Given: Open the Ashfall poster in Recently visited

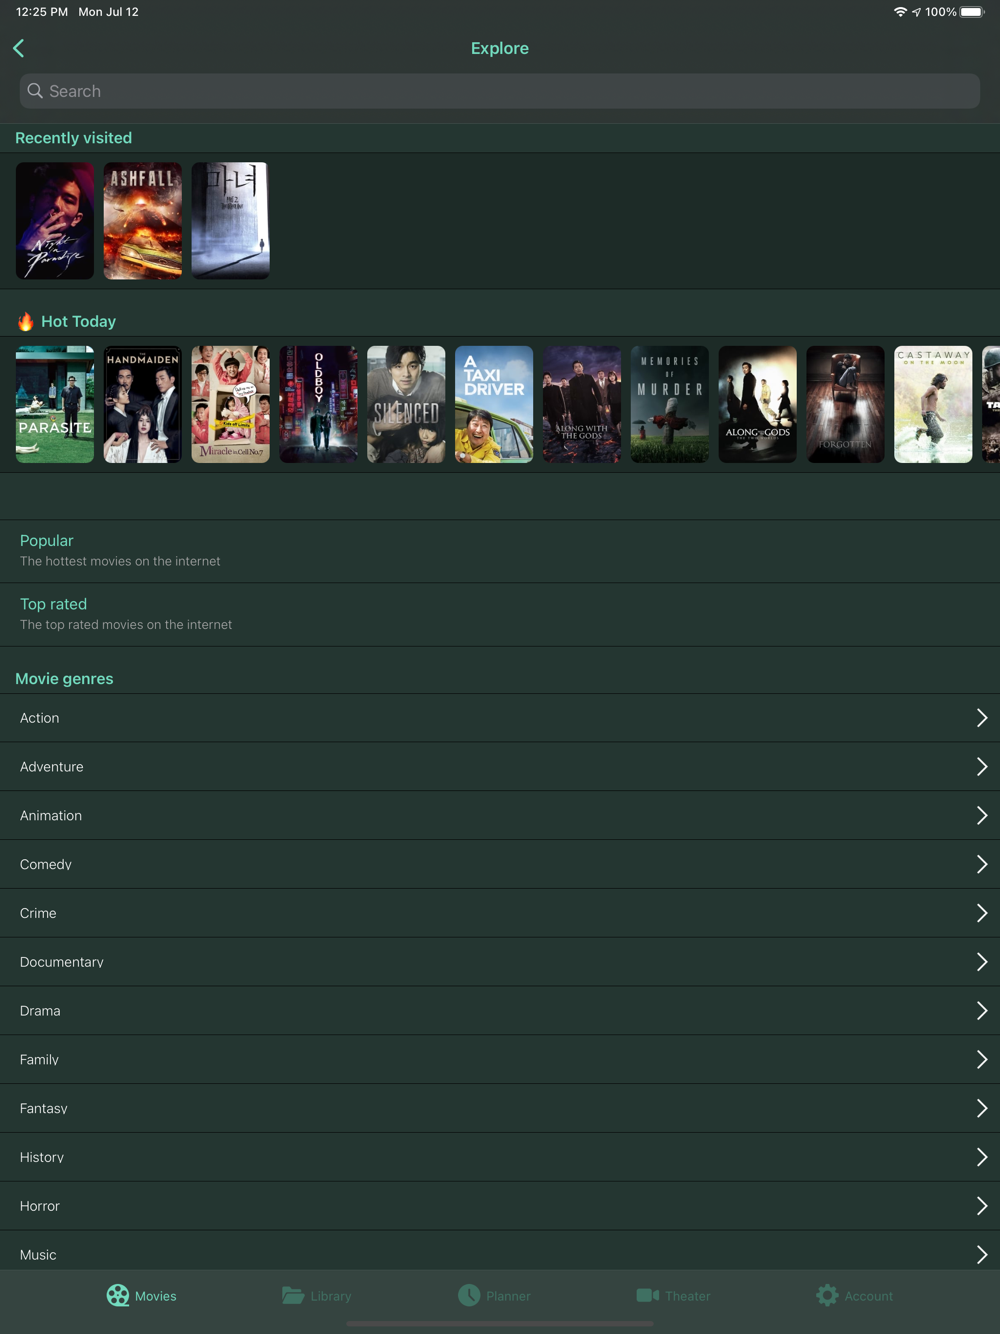Looking at the screenshot, I should pos(143,221).
